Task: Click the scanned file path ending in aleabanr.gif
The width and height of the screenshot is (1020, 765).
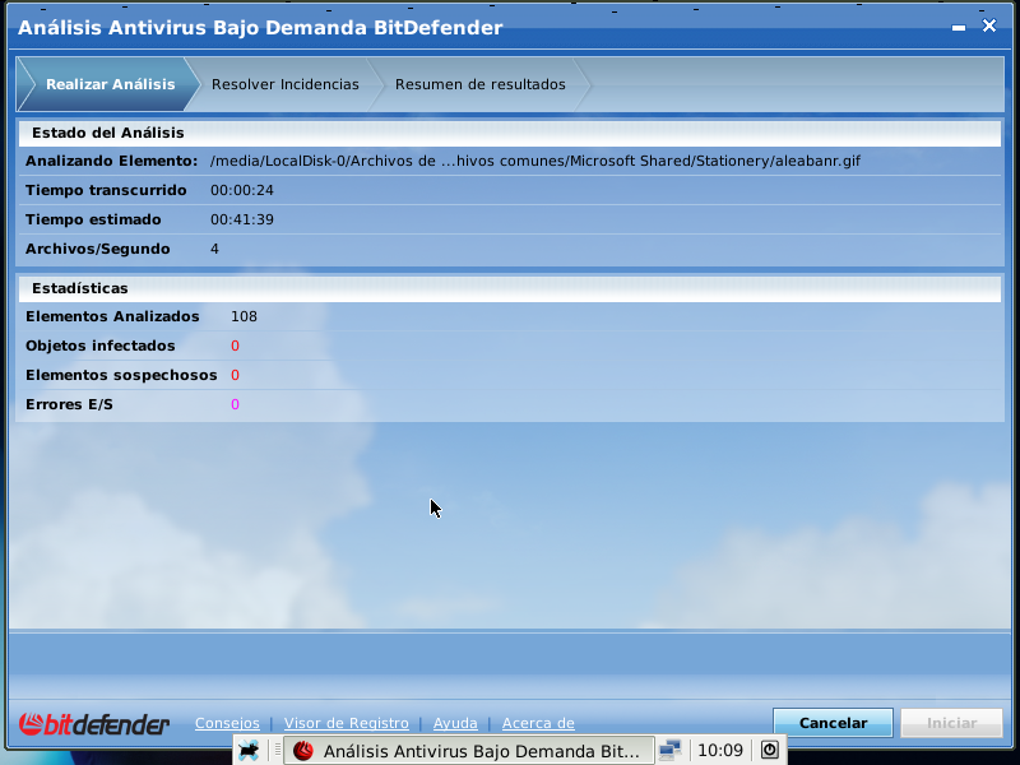Action: [x=535, y=161]
